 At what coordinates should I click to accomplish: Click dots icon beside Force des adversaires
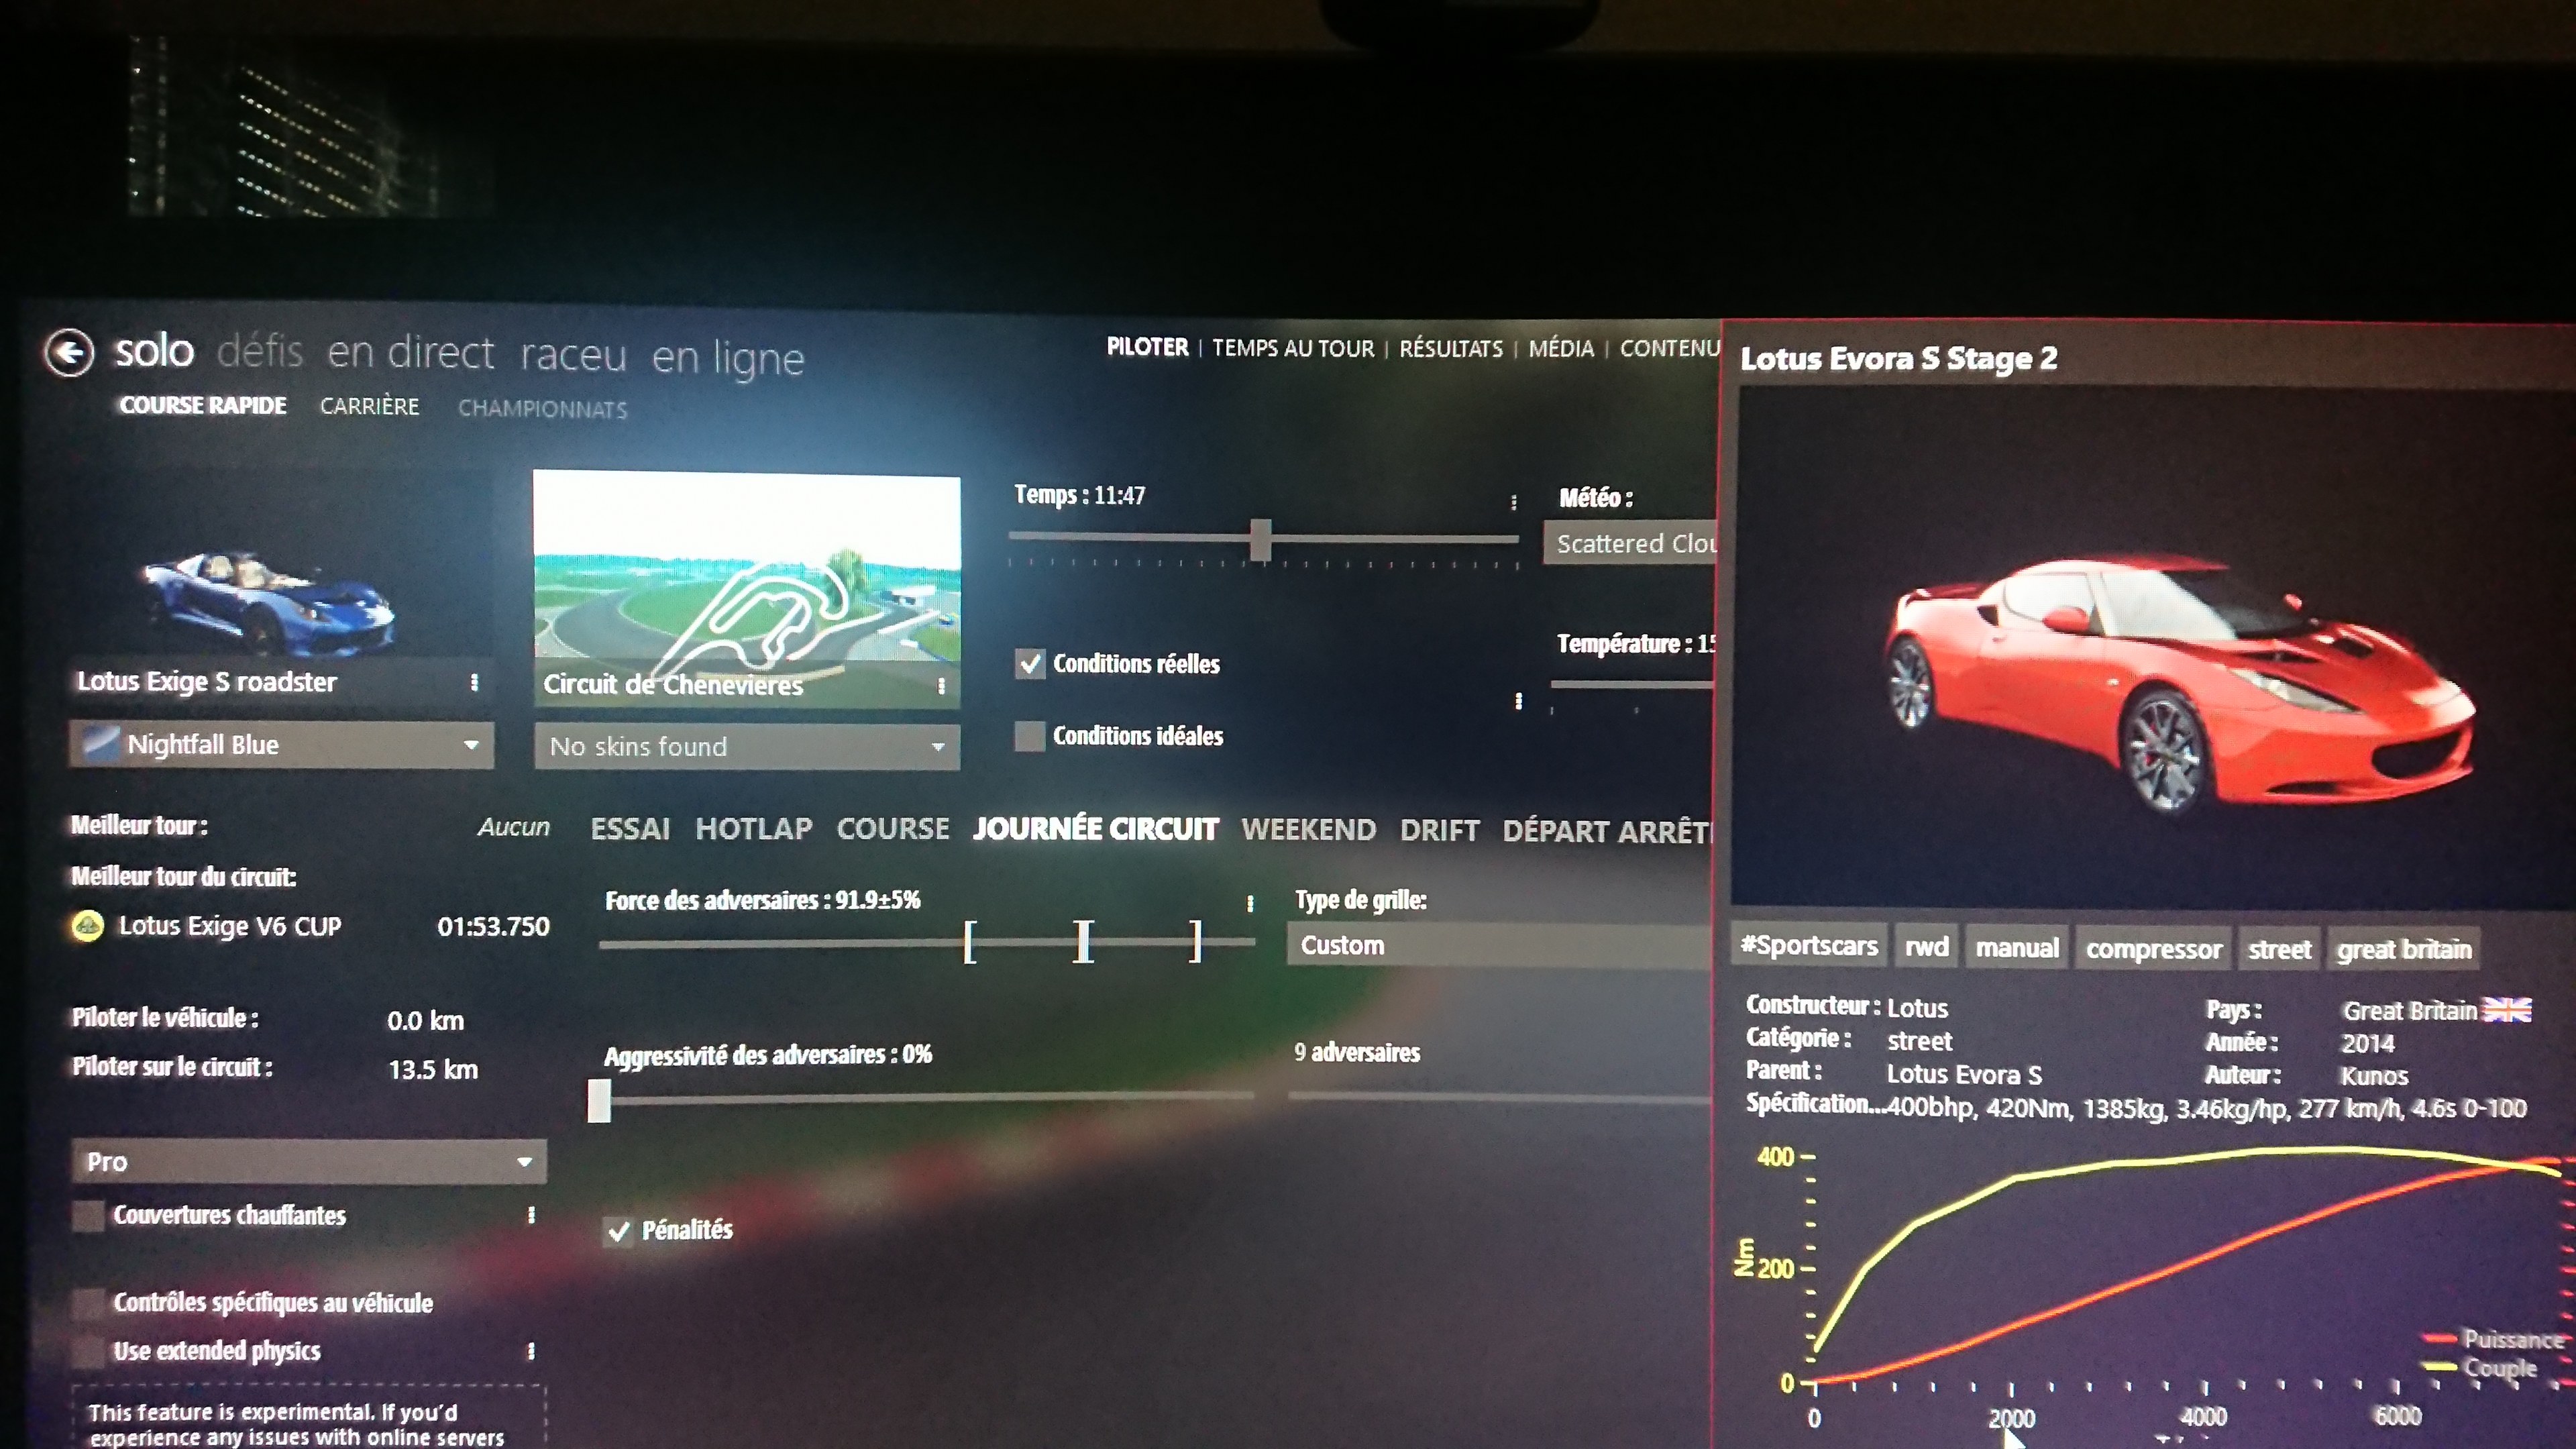(x=1250, y=903)
